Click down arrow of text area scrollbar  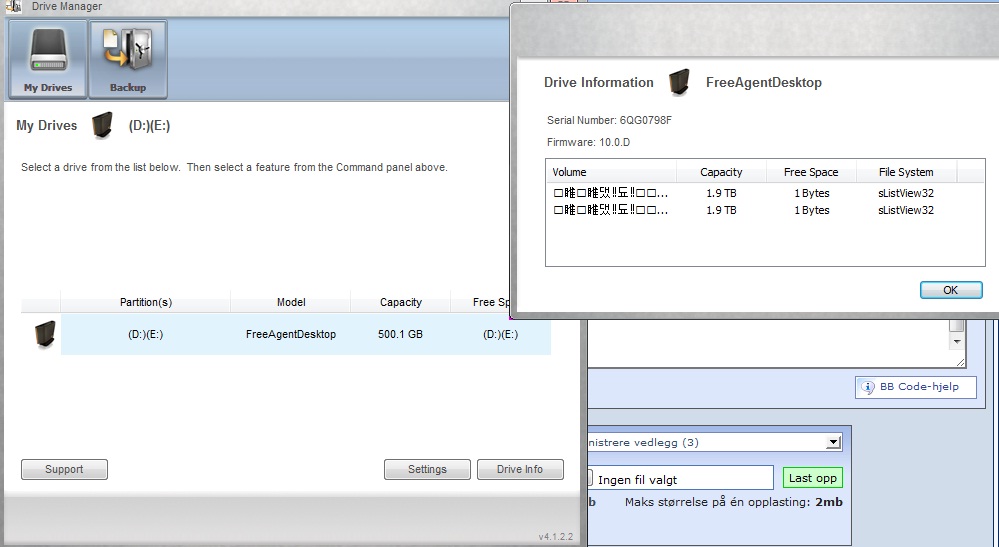point(956,342)
